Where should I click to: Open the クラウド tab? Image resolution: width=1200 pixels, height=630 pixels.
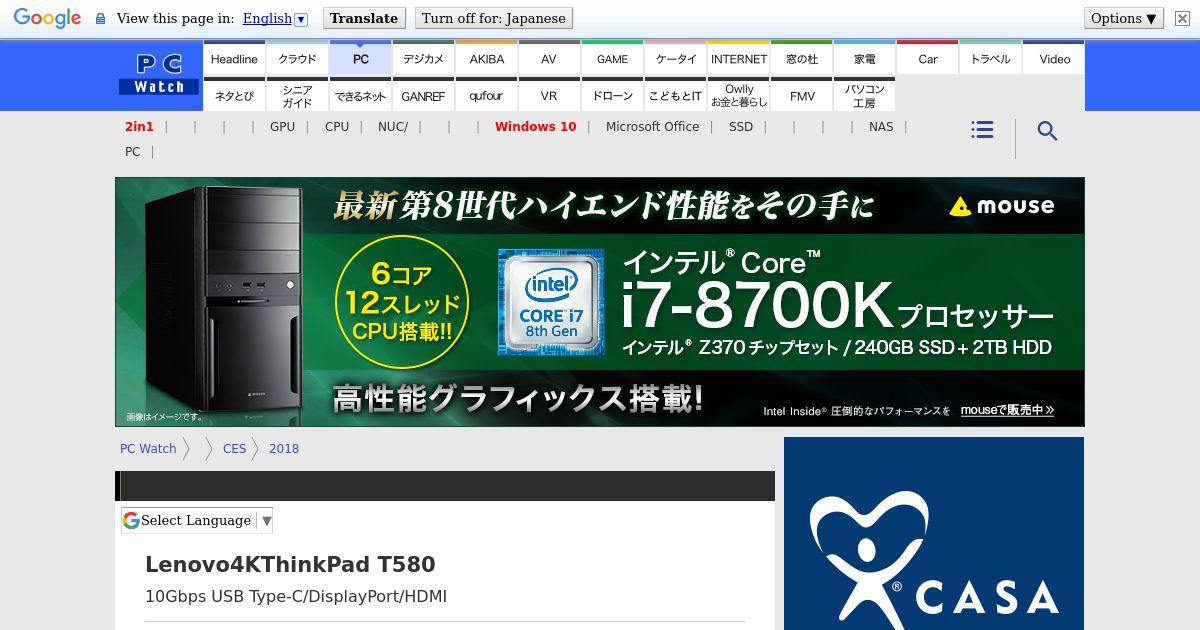297,58
